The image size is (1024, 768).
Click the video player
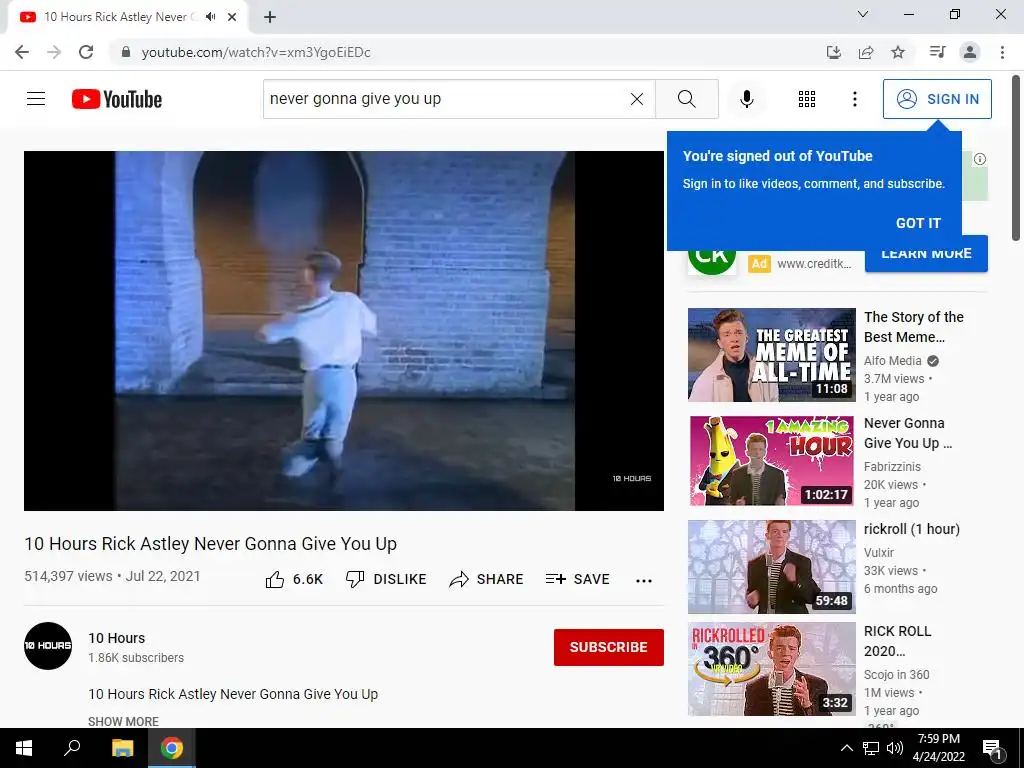(x=344, y=331)
